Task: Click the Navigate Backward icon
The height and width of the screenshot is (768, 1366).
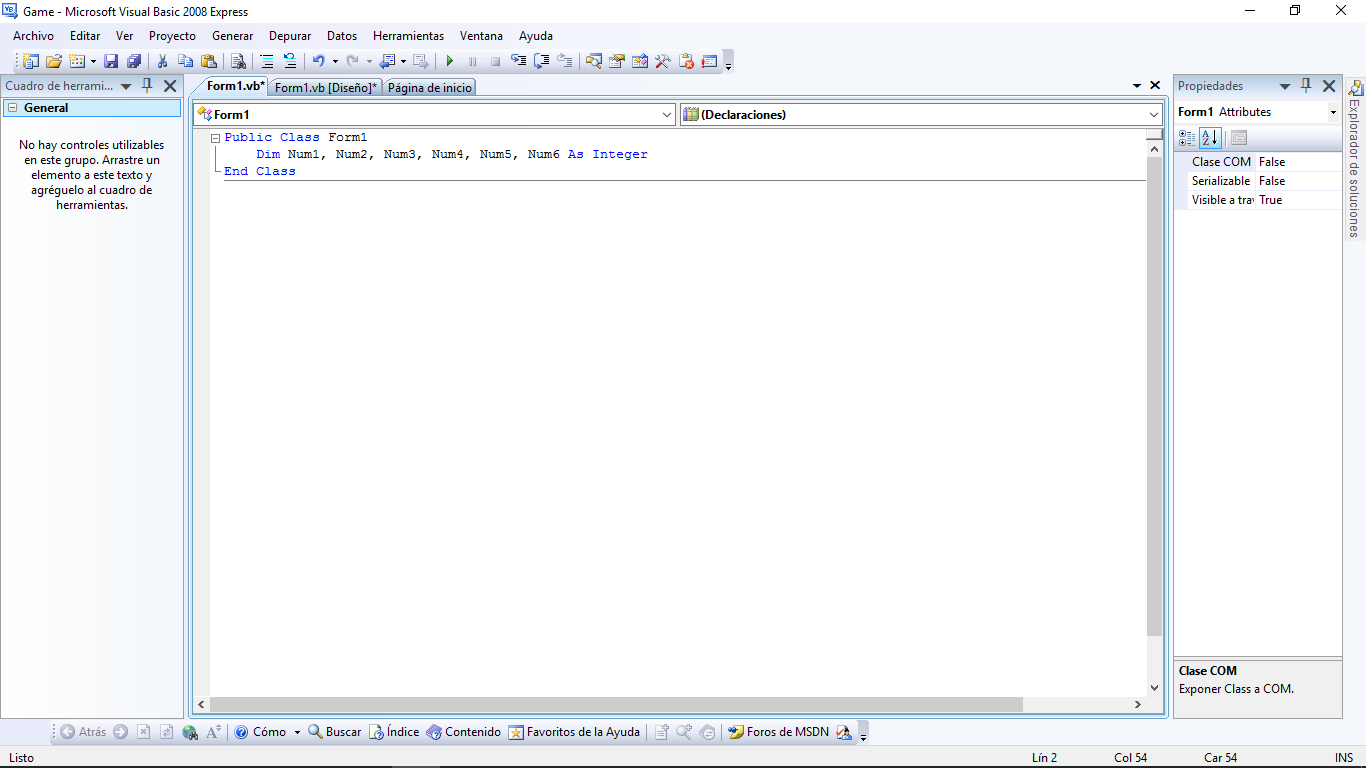Action: [387, 61]
